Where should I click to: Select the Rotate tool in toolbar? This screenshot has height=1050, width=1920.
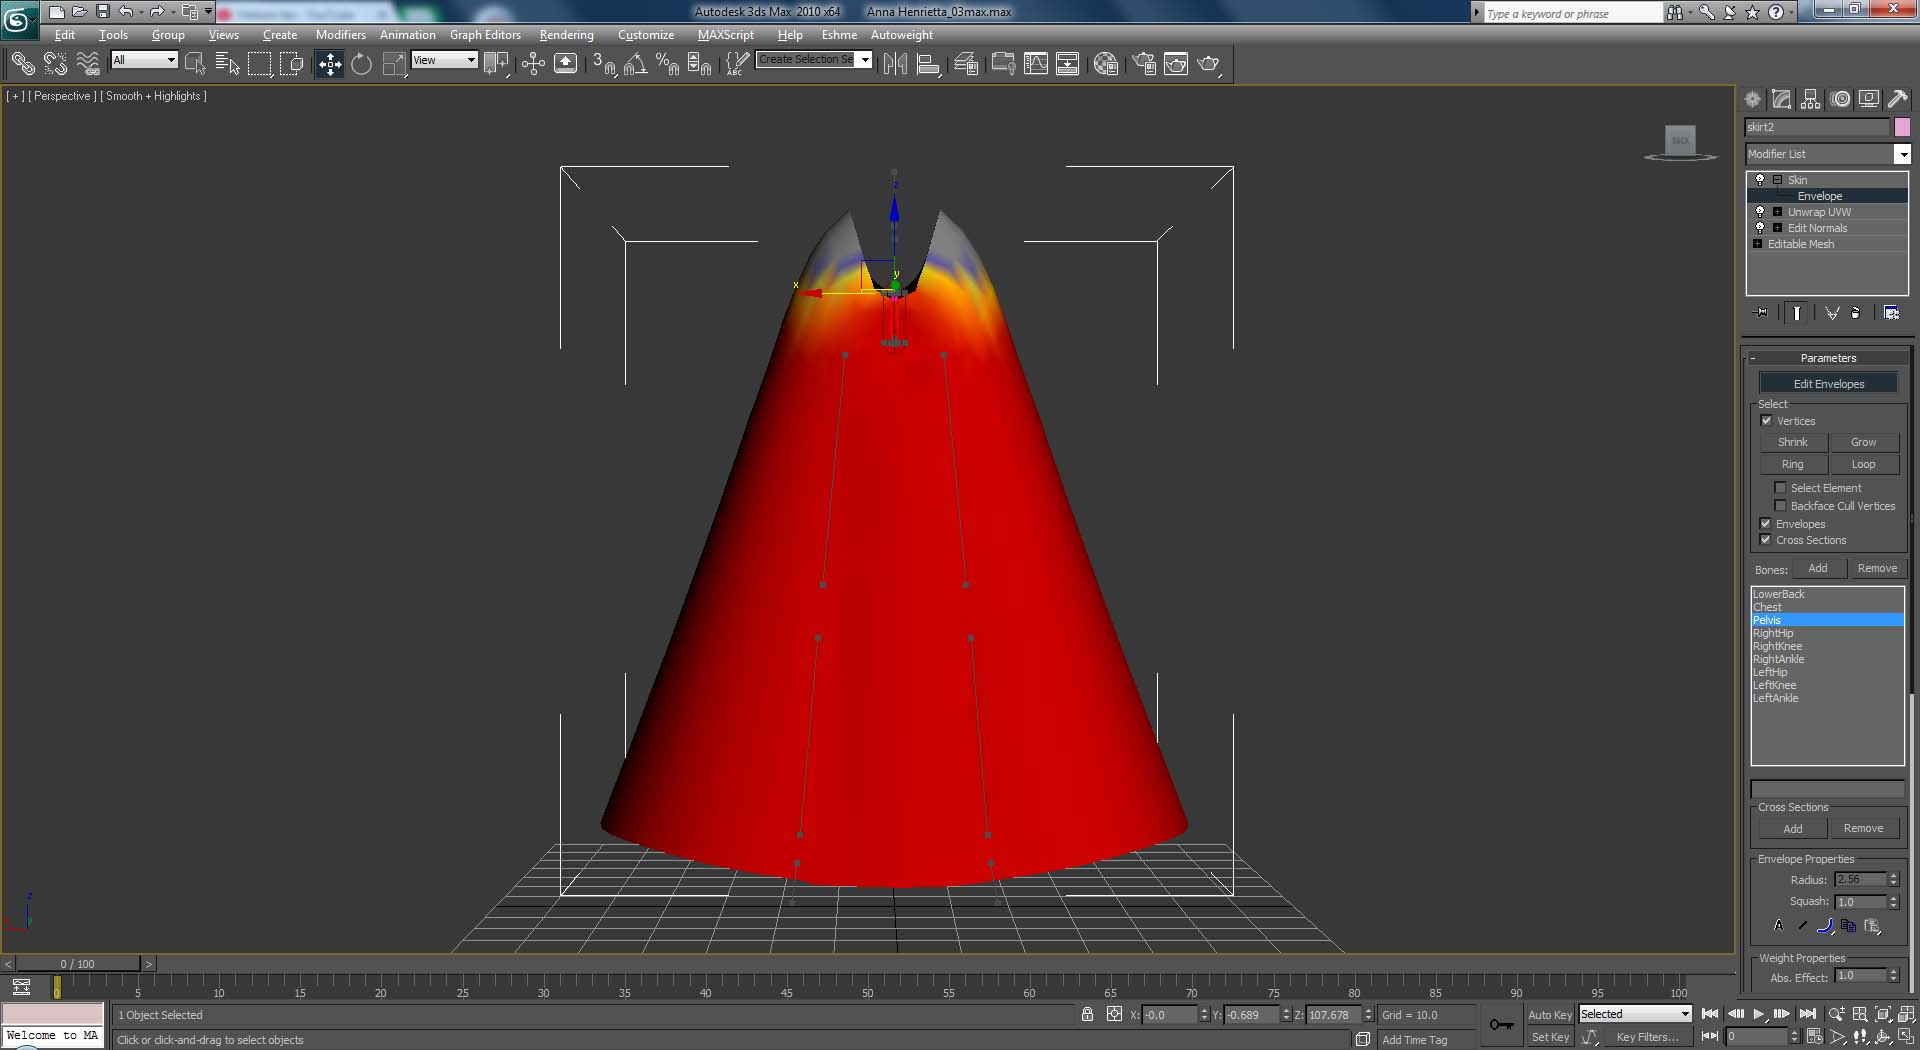[x=361, y=64]
